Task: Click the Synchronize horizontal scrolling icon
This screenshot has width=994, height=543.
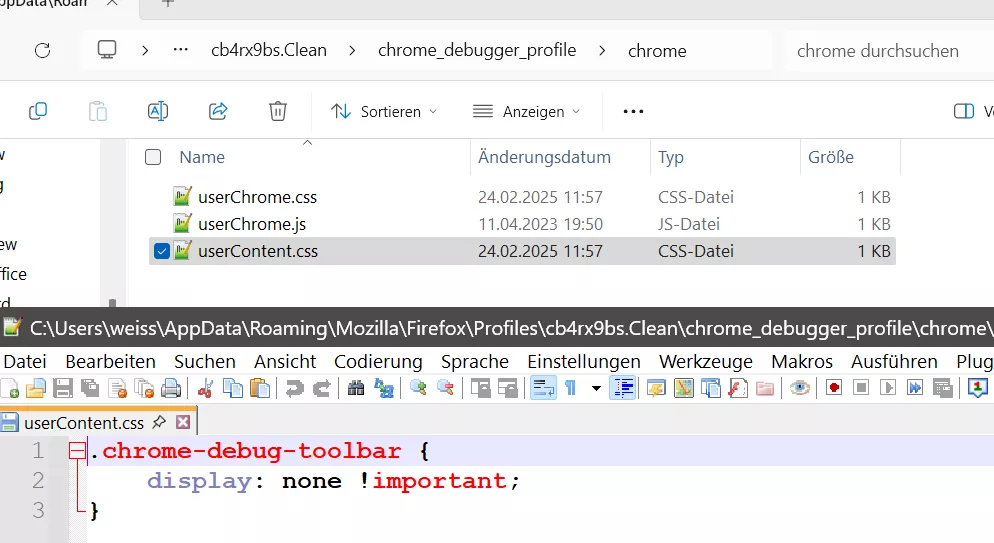Action: point(507,388)
